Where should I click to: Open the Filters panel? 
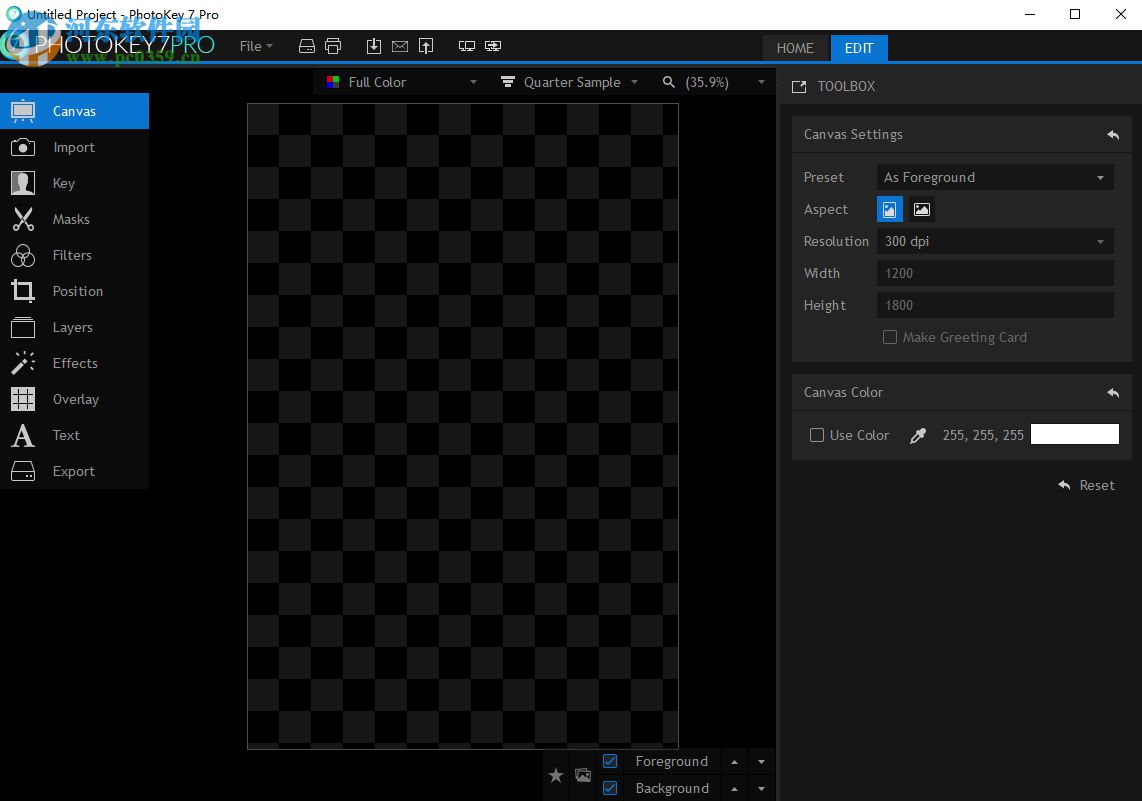pyautogui.click(x=71, y=255)
